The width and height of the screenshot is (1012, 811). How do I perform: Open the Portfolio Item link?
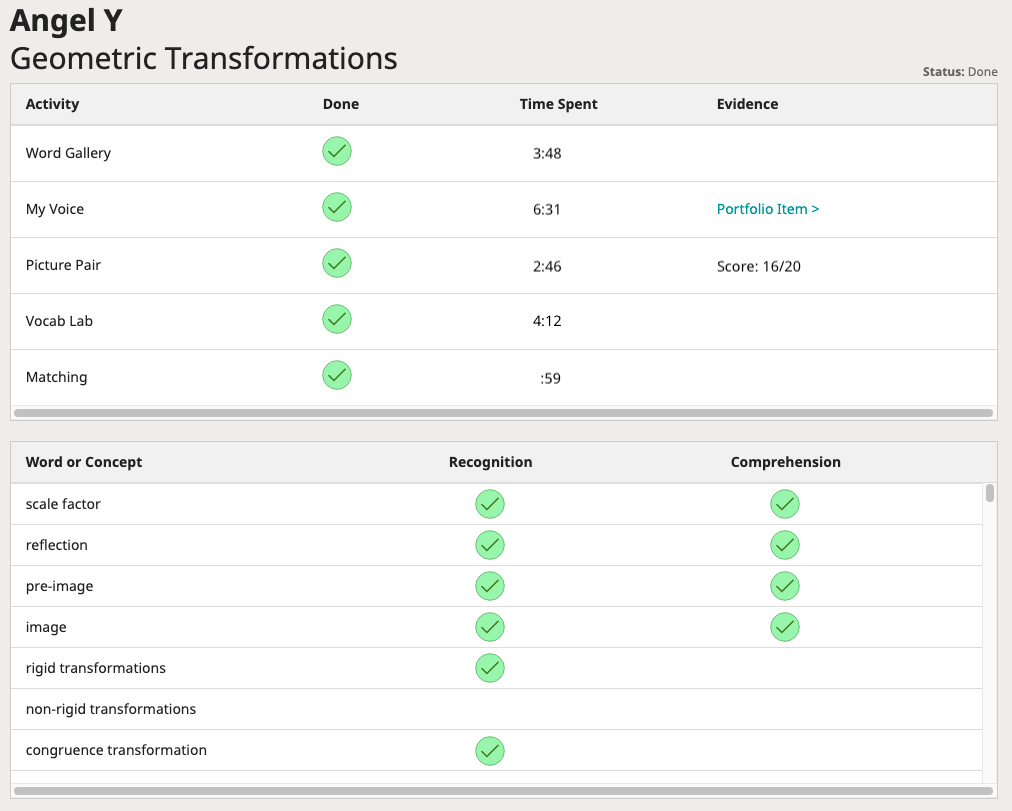point(767,209)
